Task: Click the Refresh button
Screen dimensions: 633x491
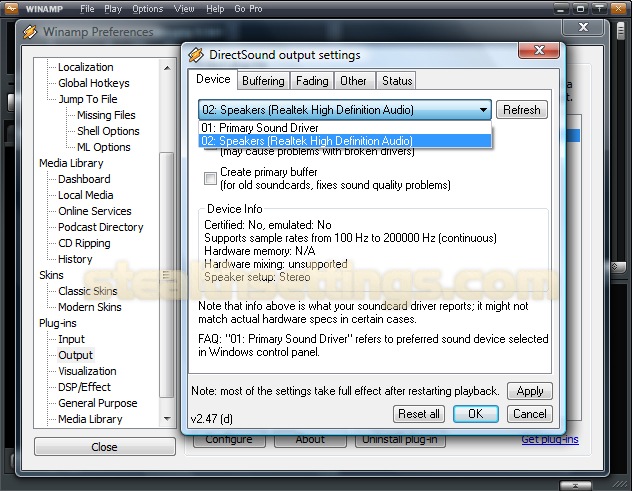Action: [x=522, y=110]
